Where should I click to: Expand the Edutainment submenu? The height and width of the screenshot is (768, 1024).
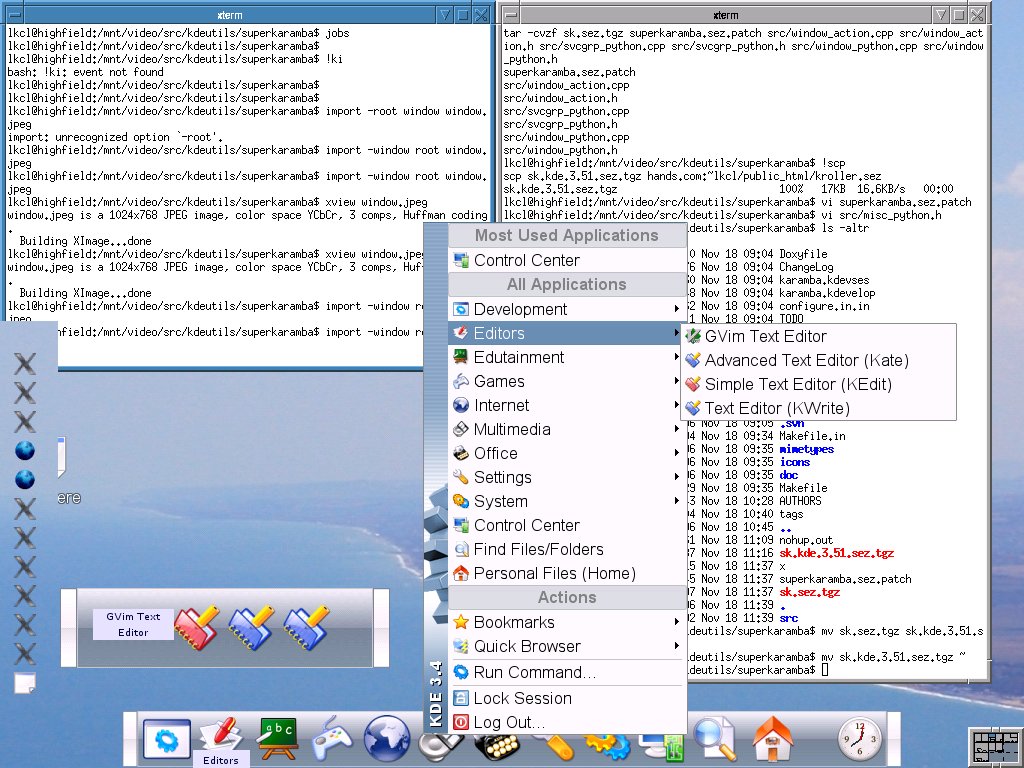tap(567, 357)
